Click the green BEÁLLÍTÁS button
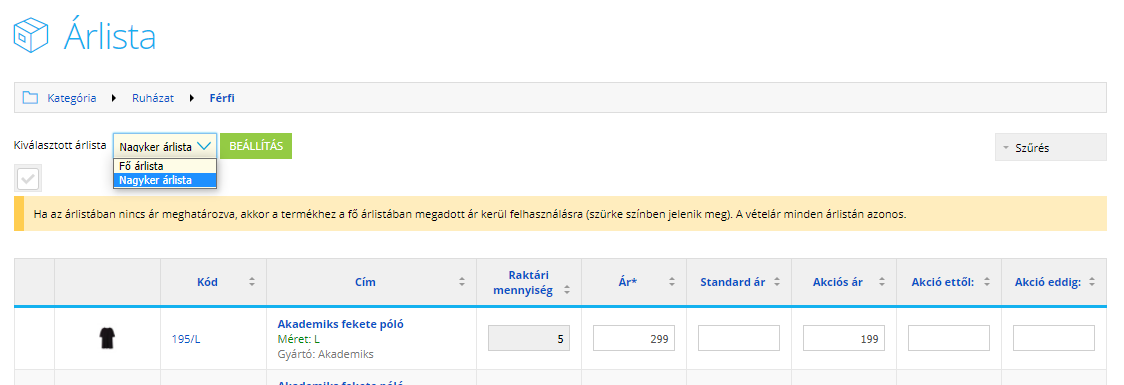 [256, 146]
